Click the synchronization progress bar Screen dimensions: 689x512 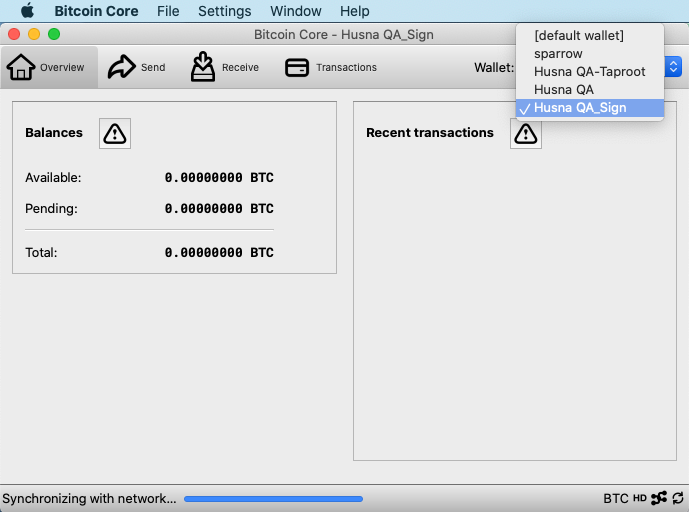point(273,499)
